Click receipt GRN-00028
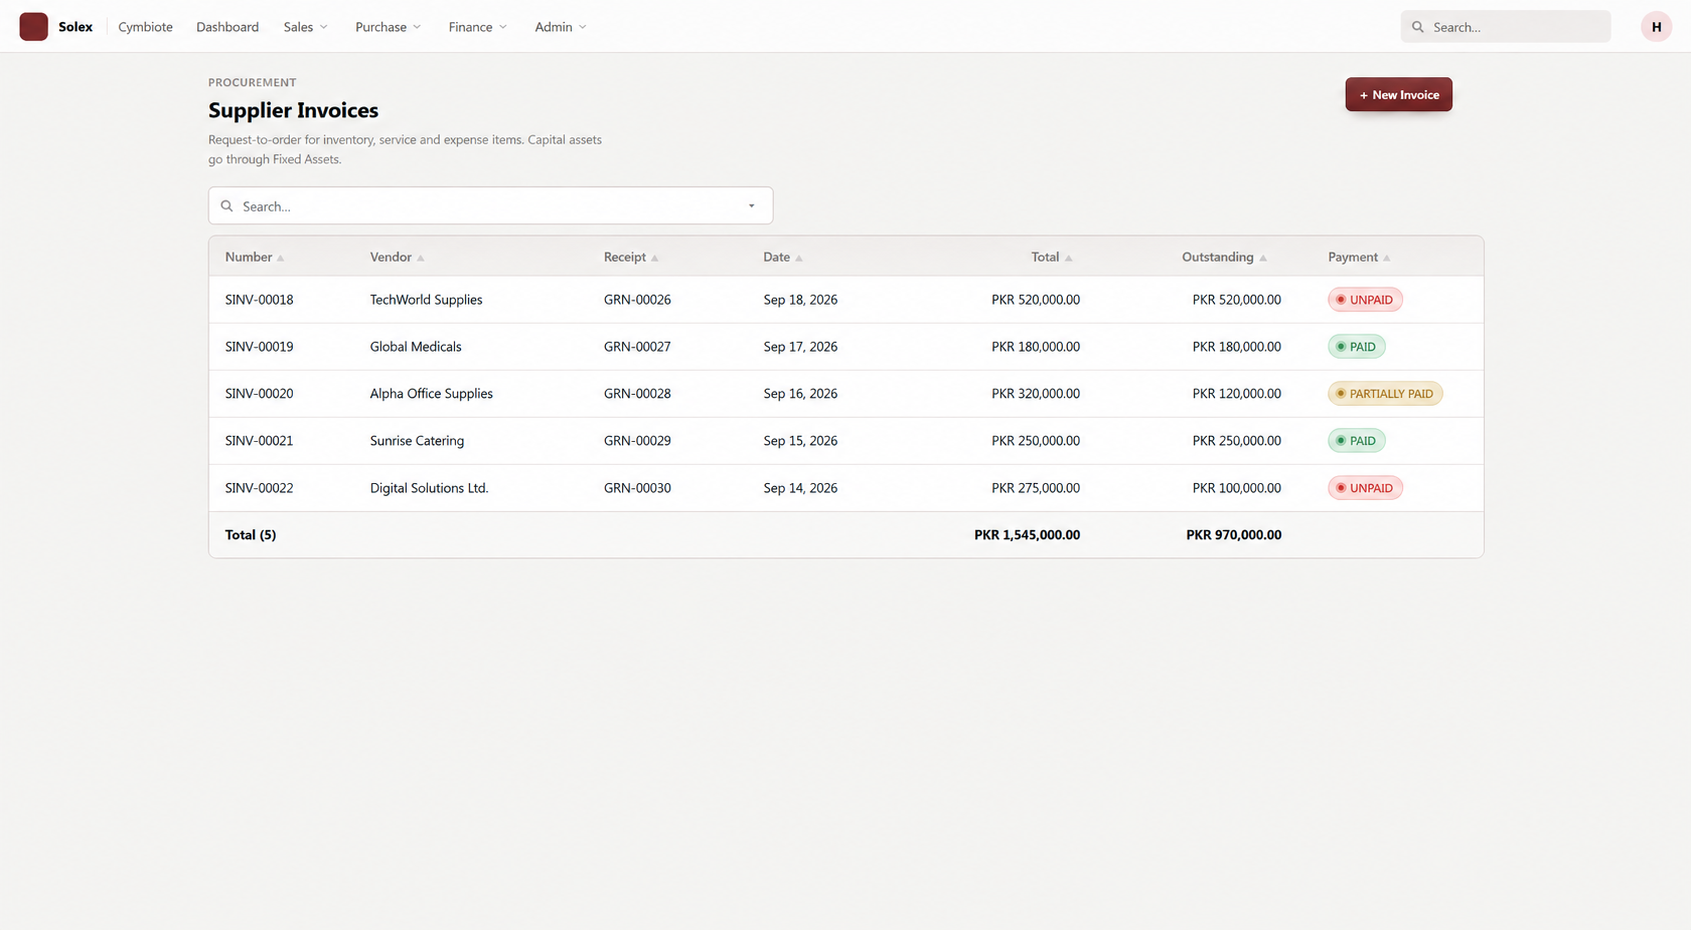 [x=637, y=394]
